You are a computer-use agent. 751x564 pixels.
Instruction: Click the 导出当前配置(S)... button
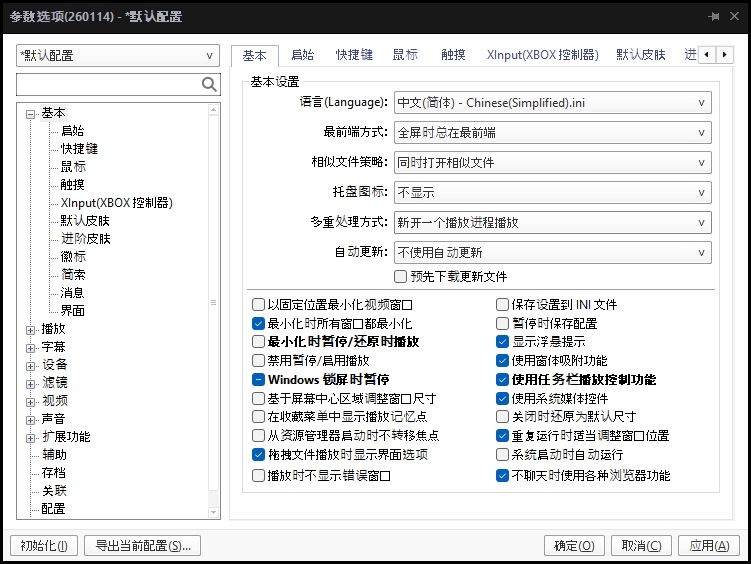142,546
